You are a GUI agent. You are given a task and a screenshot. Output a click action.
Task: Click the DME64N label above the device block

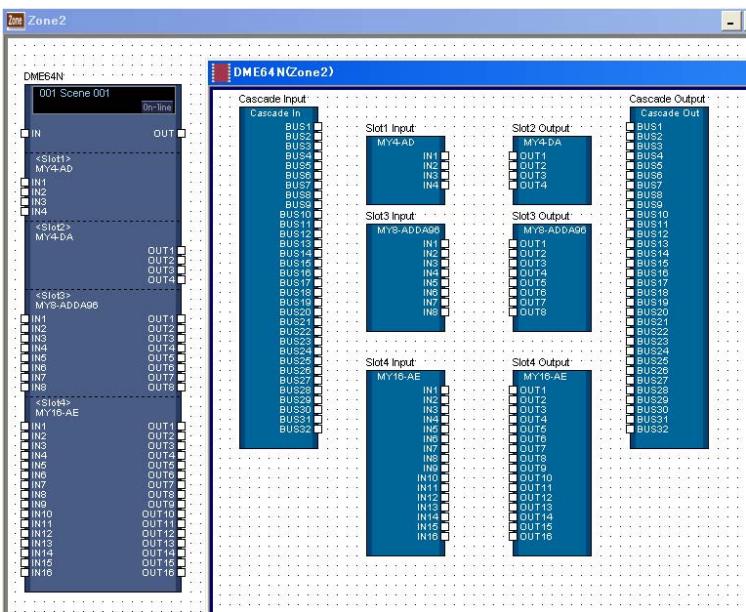coord(43,77)
